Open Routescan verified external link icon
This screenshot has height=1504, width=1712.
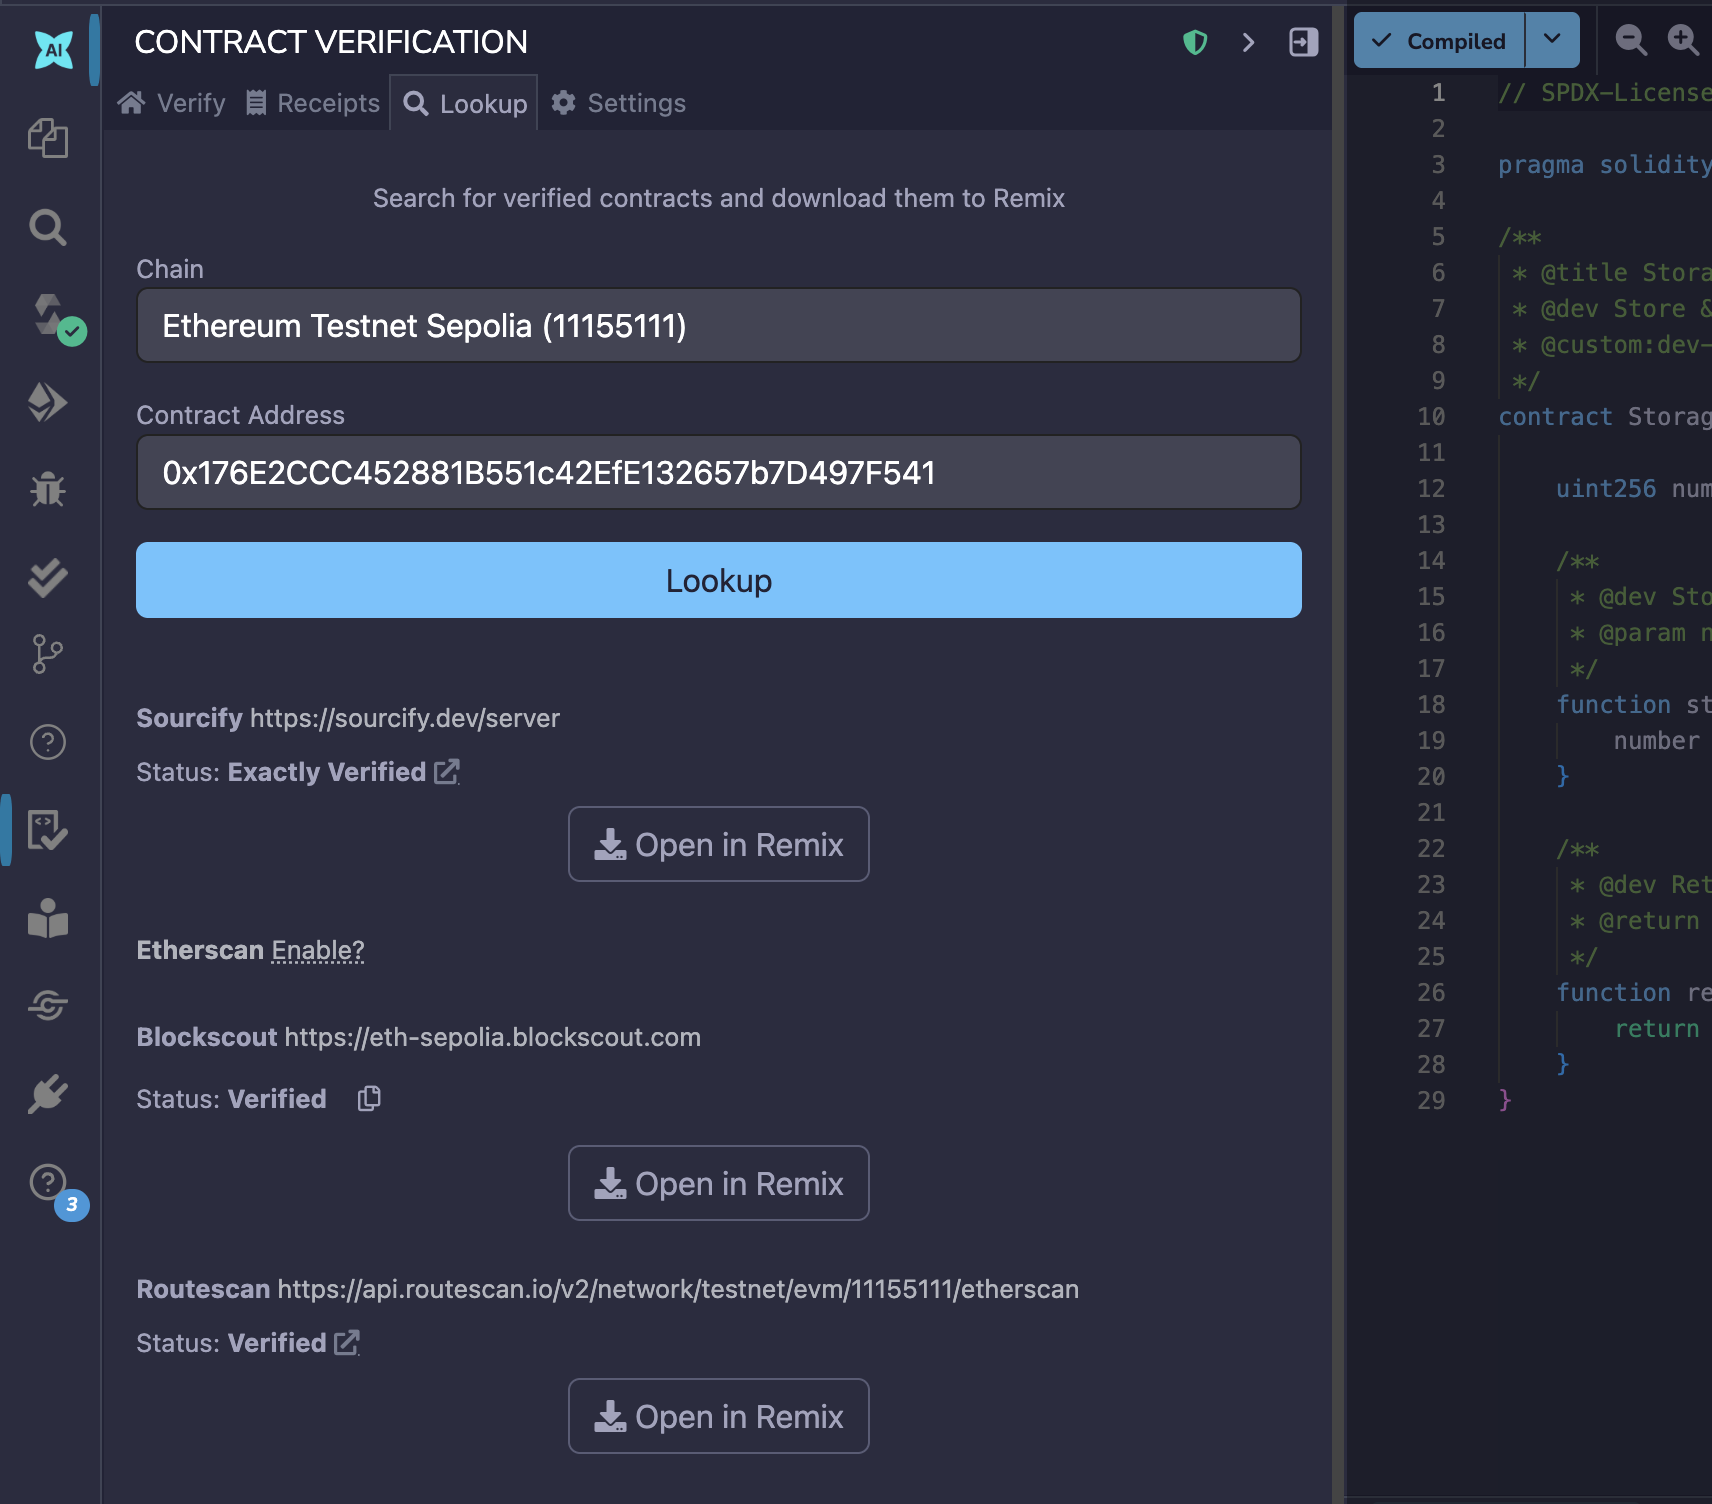pyautogui.click(x=346, y=1343)
